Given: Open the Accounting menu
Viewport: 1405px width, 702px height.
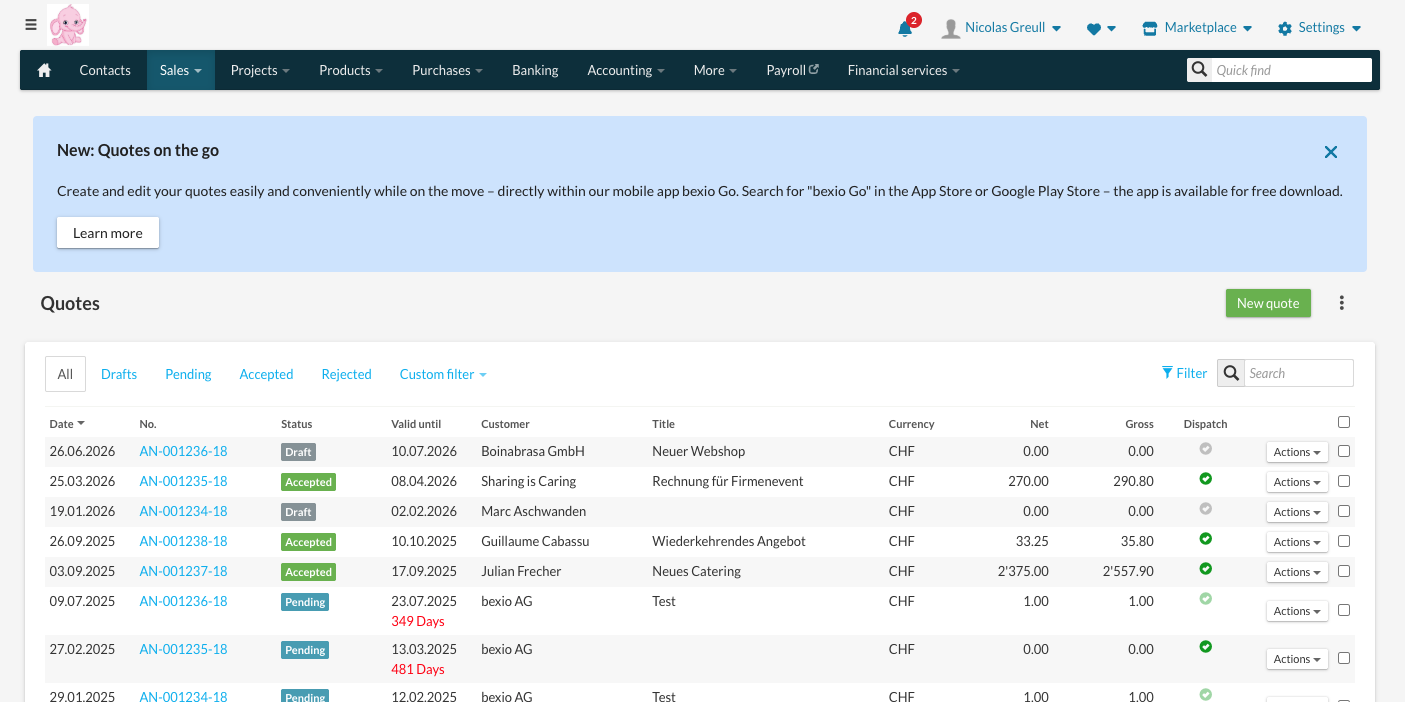Looking at the screenshot, I should [626, 70].
